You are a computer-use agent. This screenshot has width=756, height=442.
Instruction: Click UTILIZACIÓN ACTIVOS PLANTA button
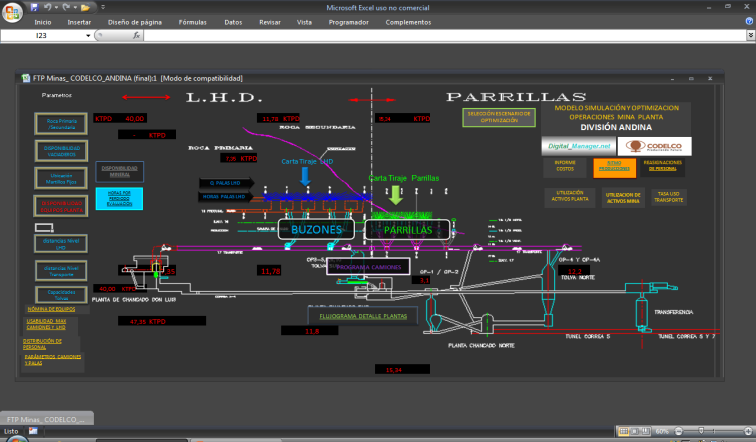pos(570,196)
